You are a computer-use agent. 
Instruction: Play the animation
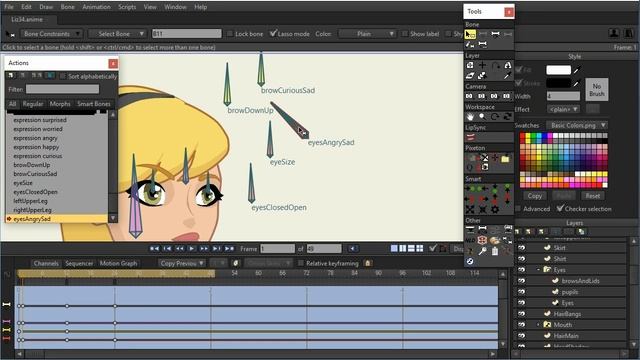tap(191, 248)
